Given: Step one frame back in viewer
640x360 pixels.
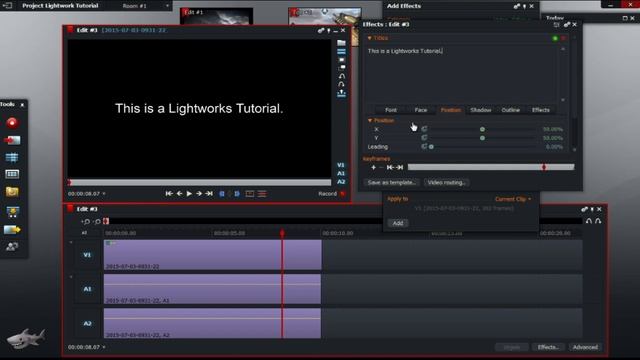Looking at the screenshot, I should pos(179,193).
